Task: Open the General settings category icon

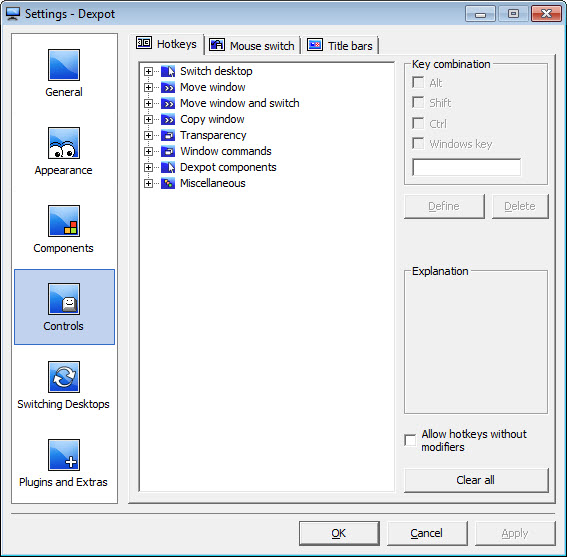Action: [x=64, y=65]
